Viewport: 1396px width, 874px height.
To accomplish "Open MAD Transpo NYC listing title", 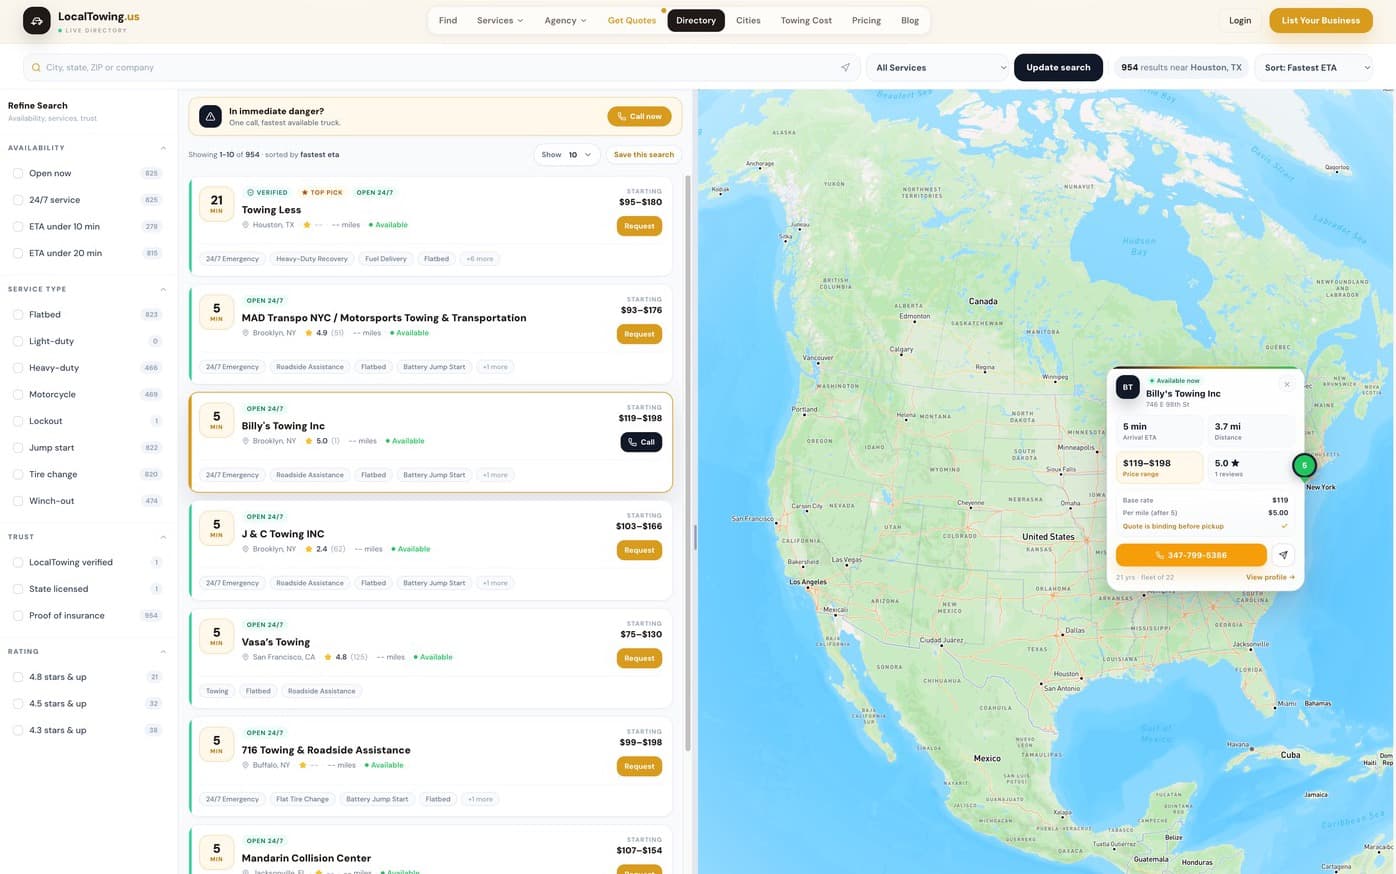I will click(x=384, y=318).
